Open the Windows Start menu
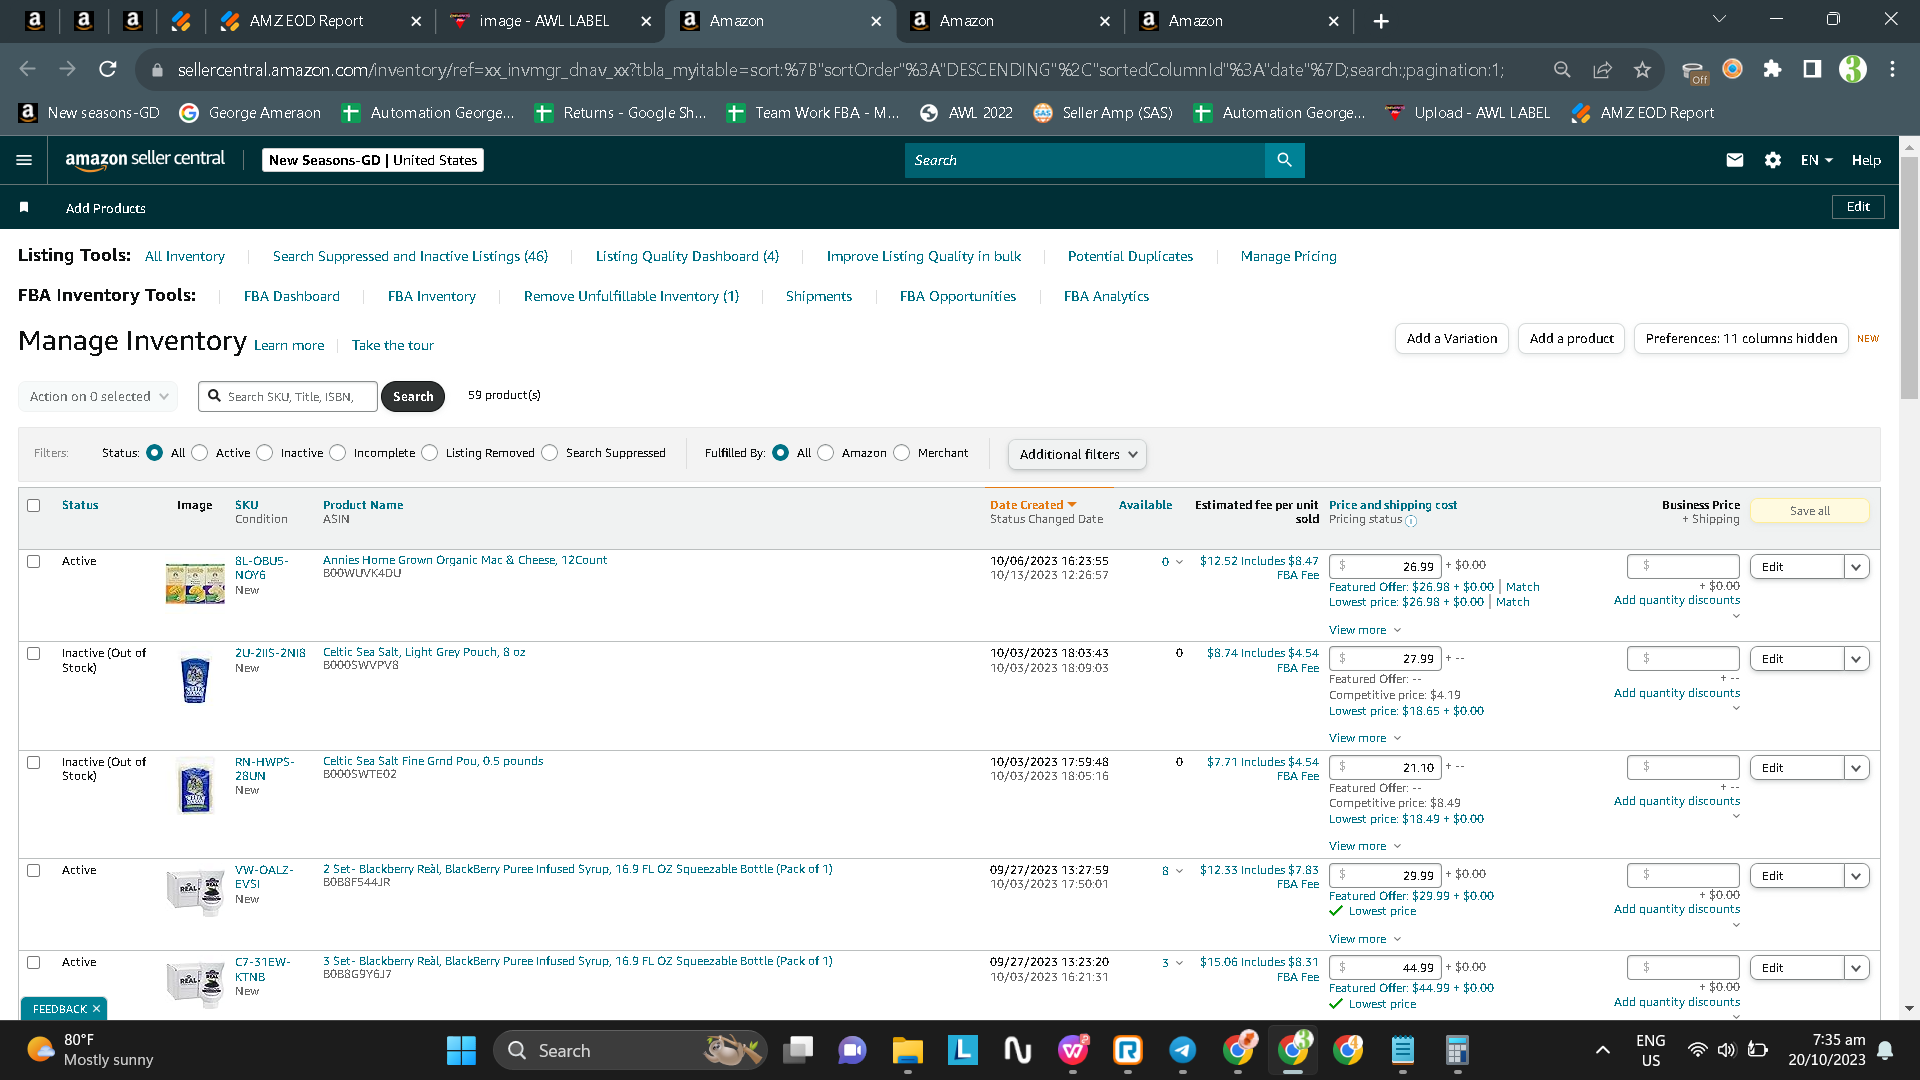Screen dimensions: 1920x1080 click(x=461, y=1050)
